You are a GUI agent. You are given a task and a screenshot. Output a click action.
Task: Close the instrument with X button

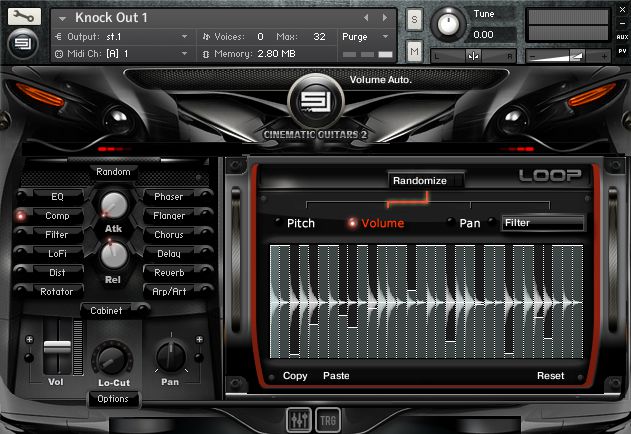622,10
